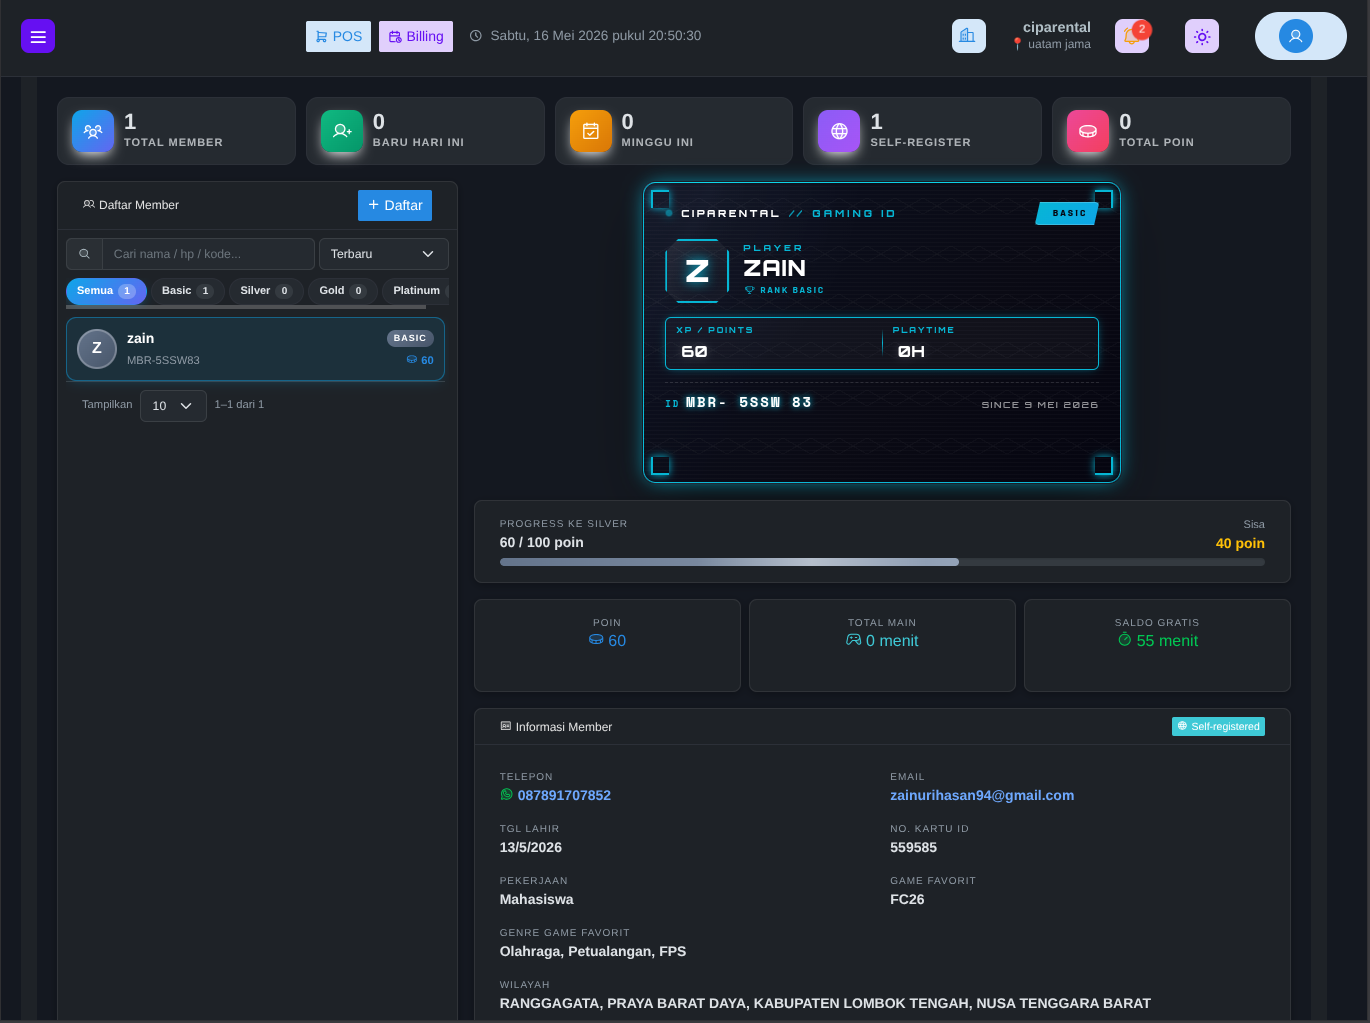Click BASIC badge on zain row

point(410,338)
